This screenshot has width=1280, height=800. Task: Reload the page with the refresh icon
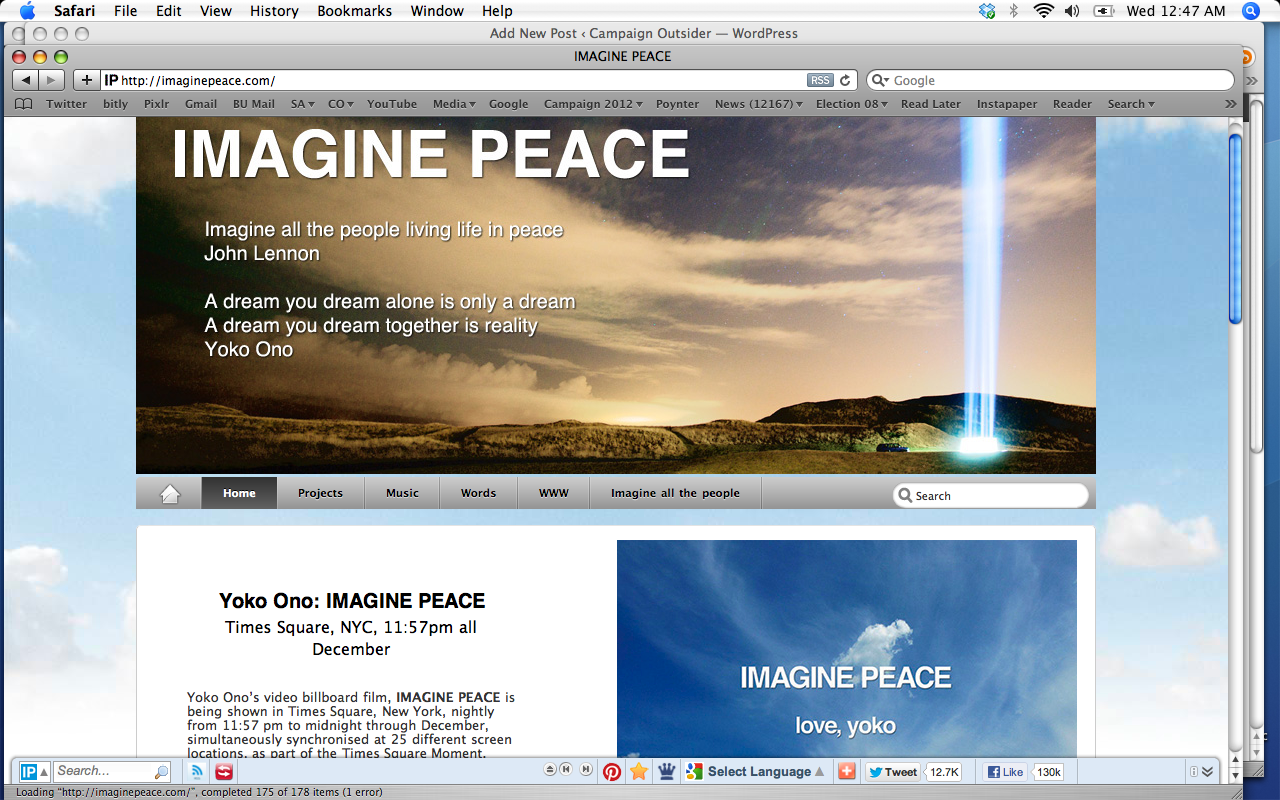[845, 80]
